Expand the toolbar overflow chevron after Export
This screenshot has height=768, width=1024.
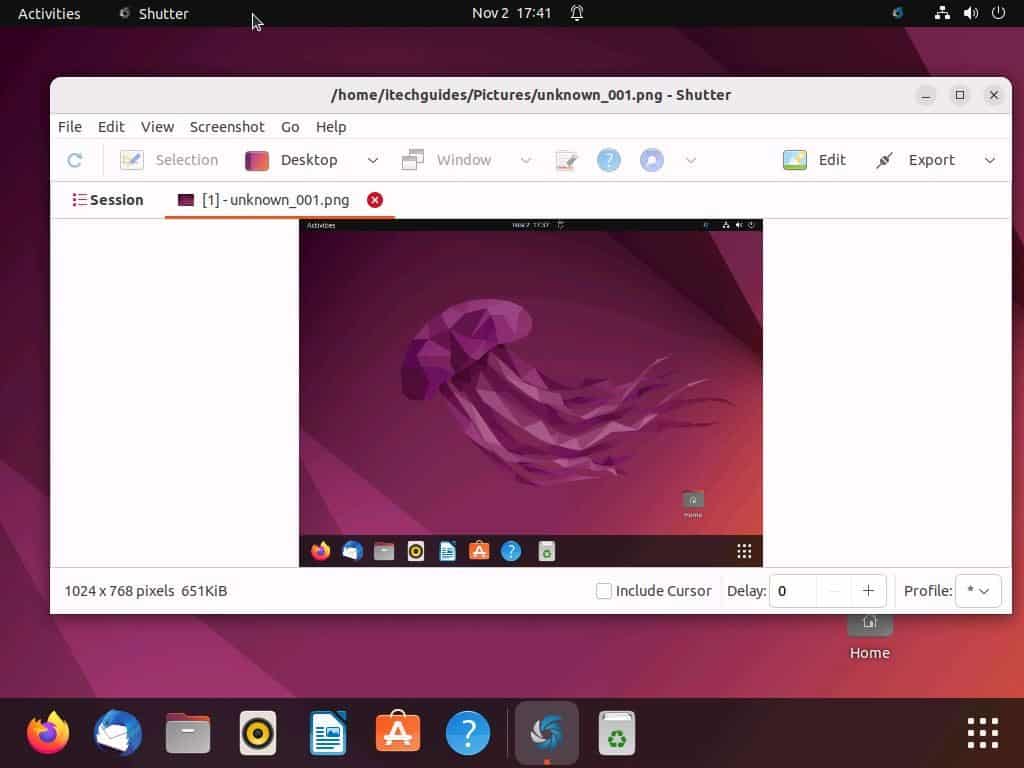[990, 160]
